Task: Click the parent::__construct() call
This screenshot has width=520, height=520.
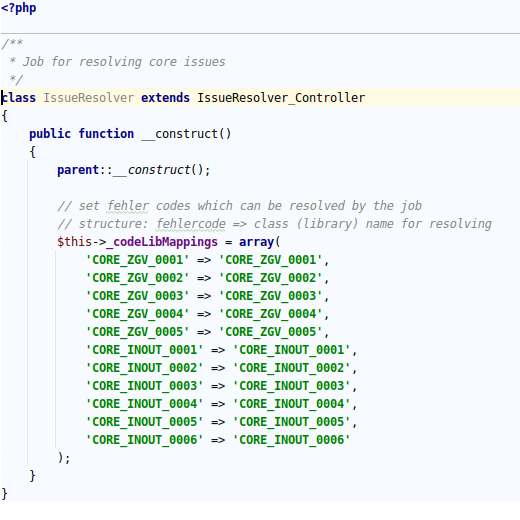Action: coord(134,170)
